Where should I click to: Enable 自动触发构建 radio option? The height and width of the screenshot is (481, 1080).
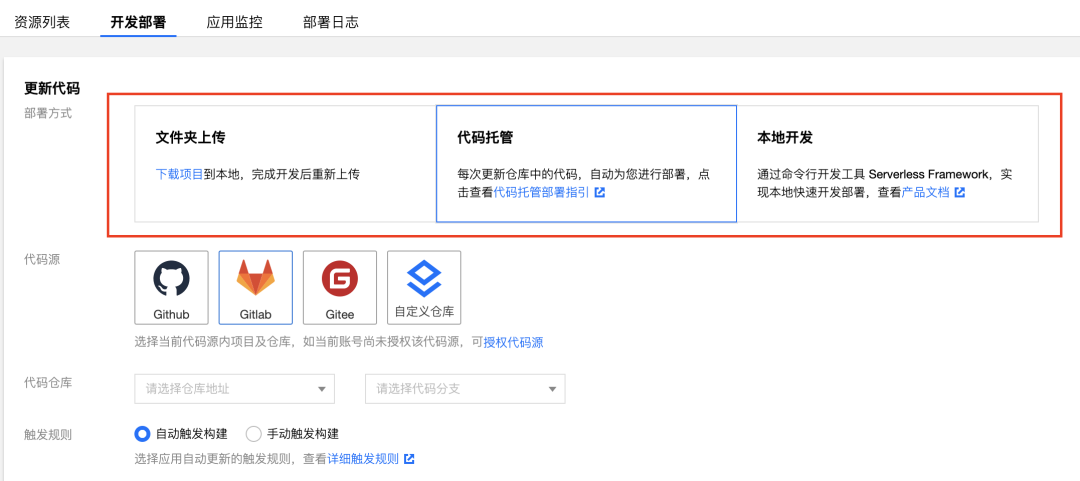(142, 434)
